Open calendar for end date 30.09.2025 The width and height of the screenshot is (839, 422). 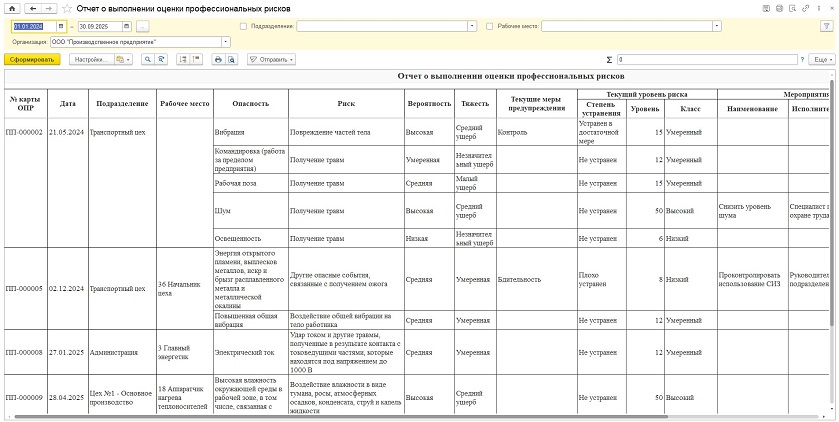click(127, 26)
